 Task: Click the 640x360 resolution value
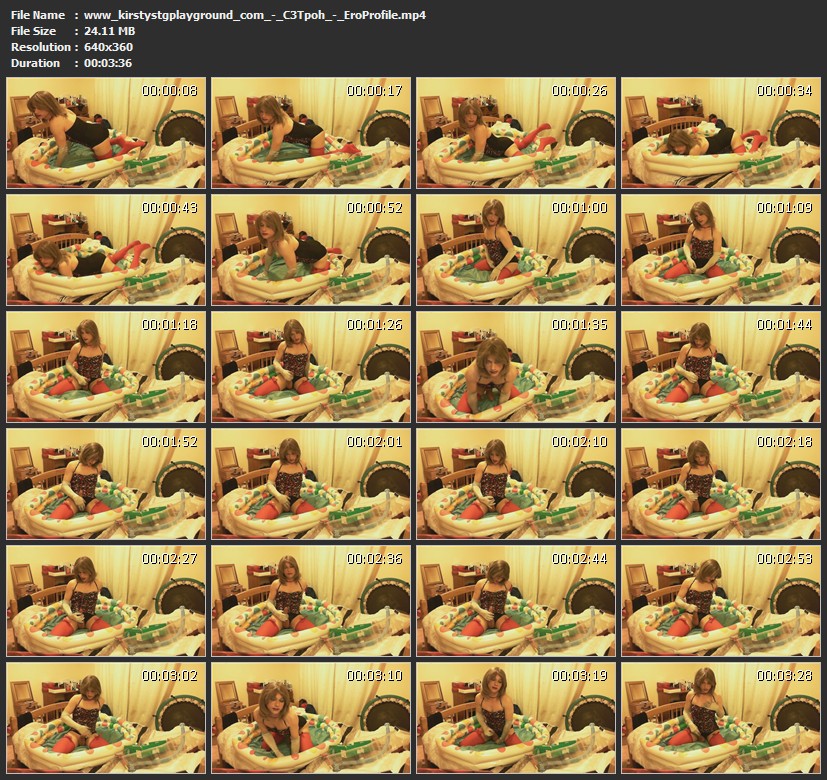(109, 47)
